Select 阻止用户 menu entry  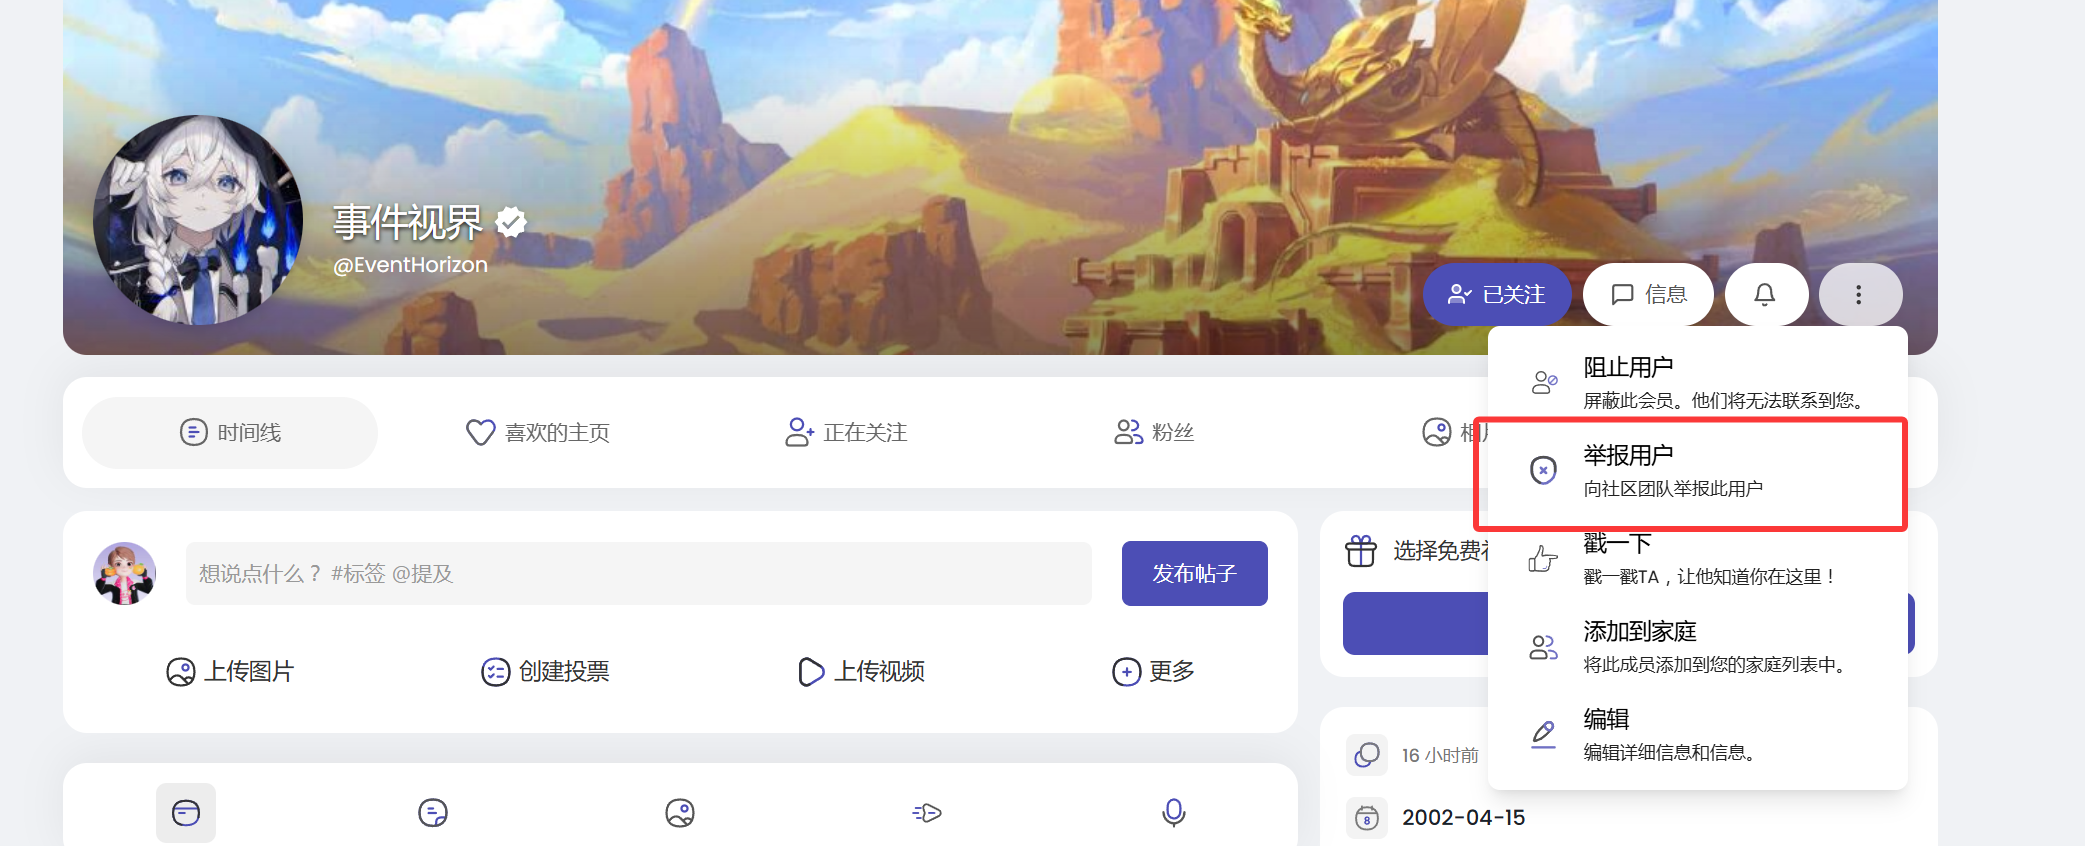pos(1697,382)
